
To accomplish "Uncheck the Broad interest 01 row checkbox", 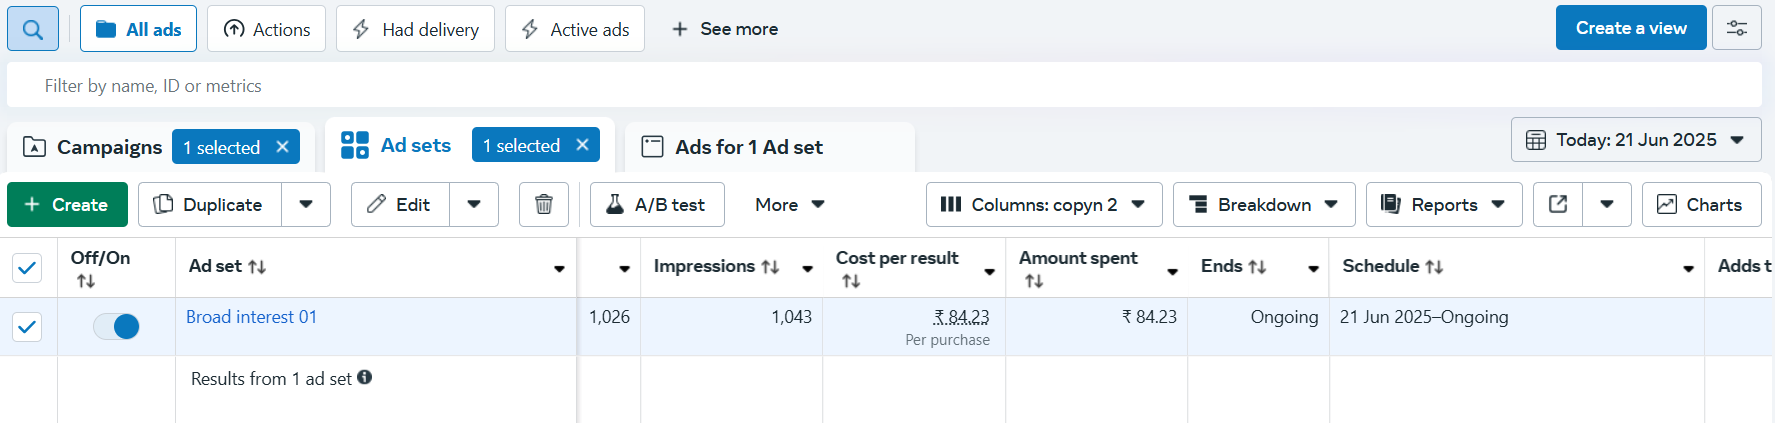I will 27,326.
